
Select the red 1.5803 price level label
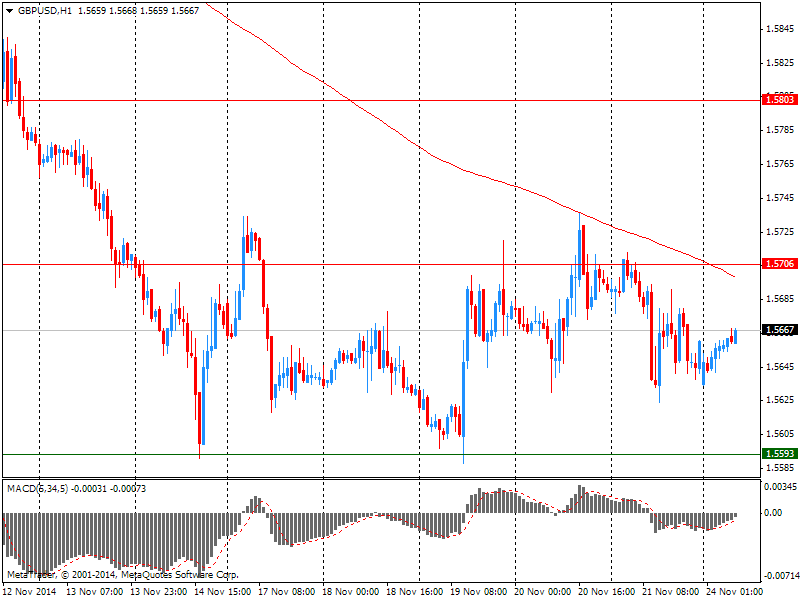779,99
